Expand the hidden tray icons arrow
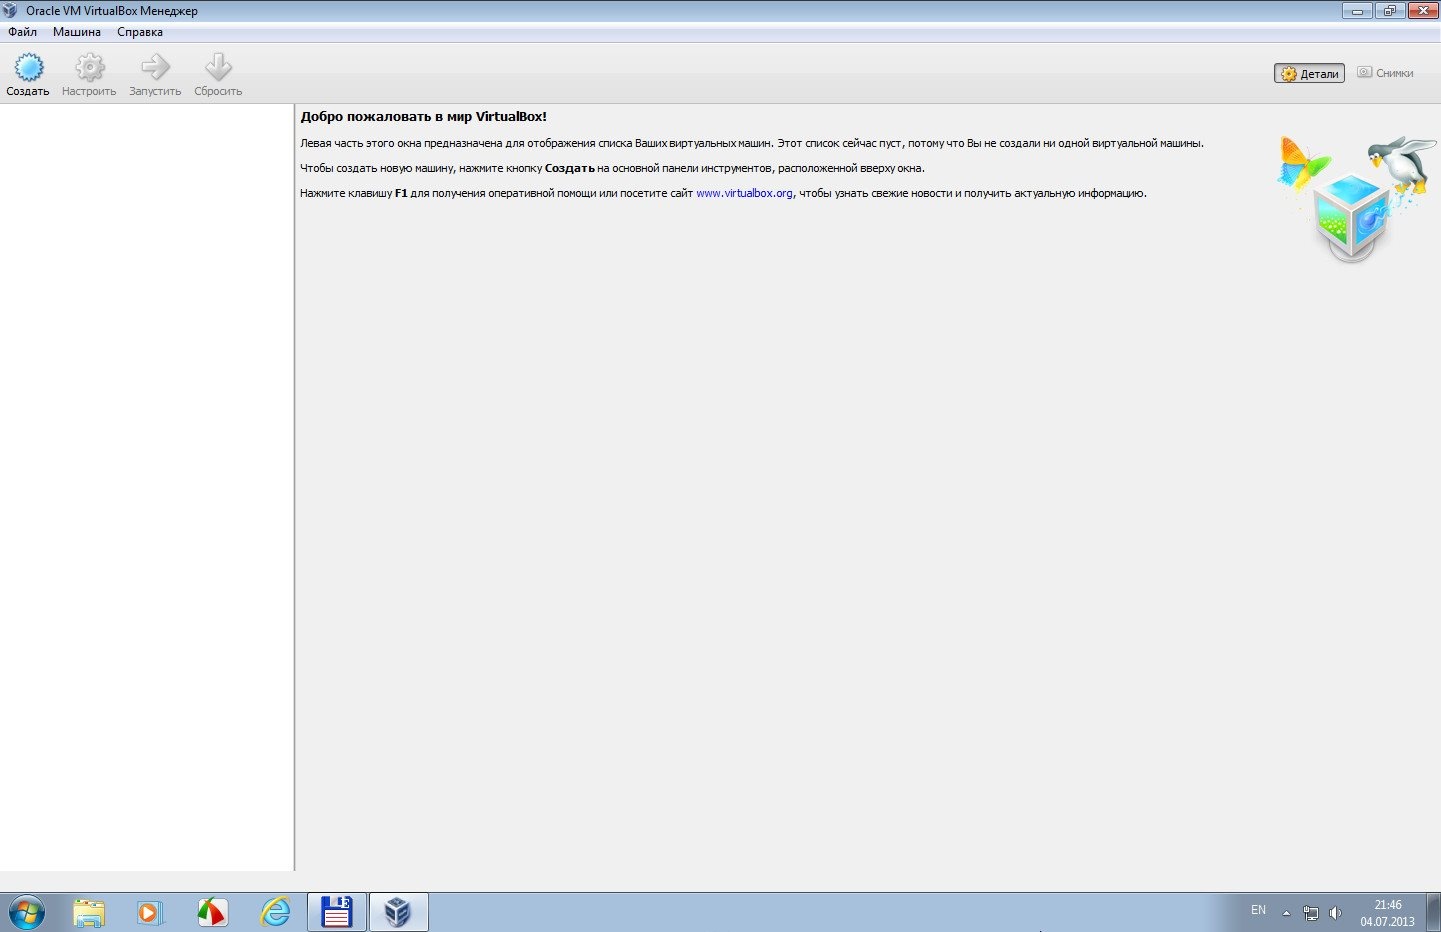1441x932 pixels. point(1286,913)
